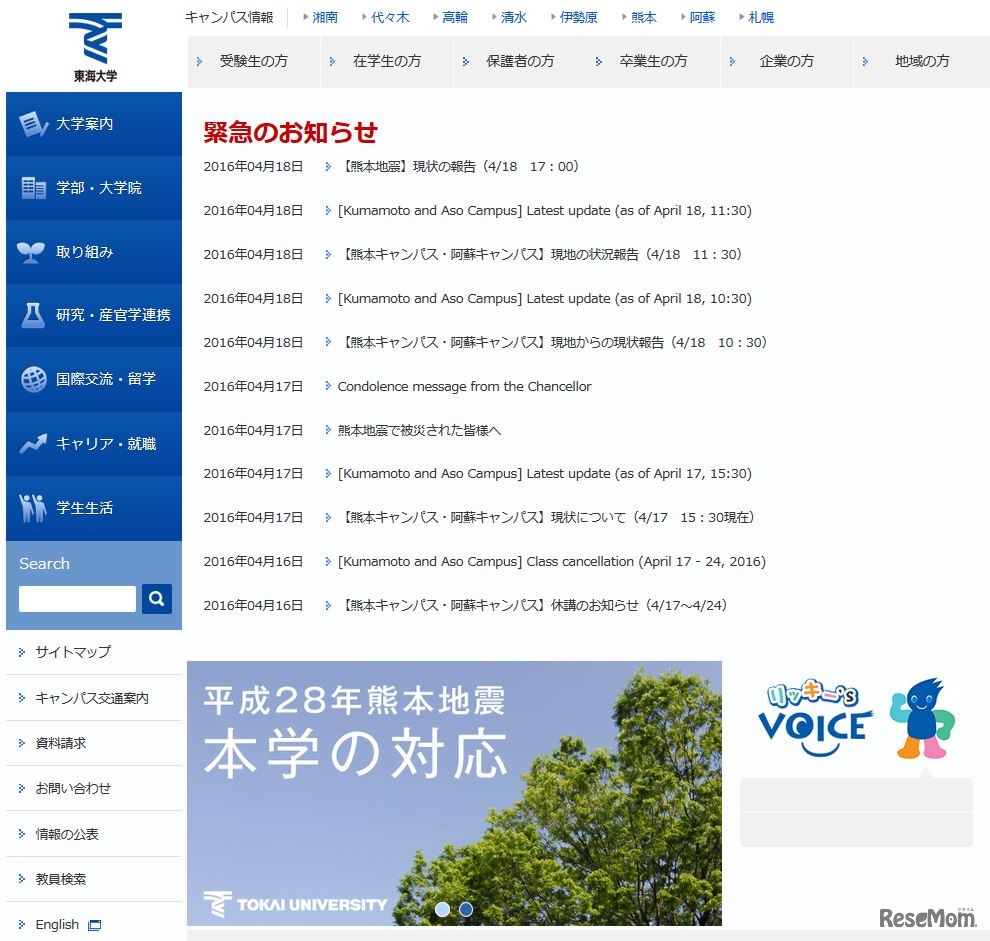Screen dimensions: 990x941
Task: Click the search magnifier icon
Action: coord(156,598)
